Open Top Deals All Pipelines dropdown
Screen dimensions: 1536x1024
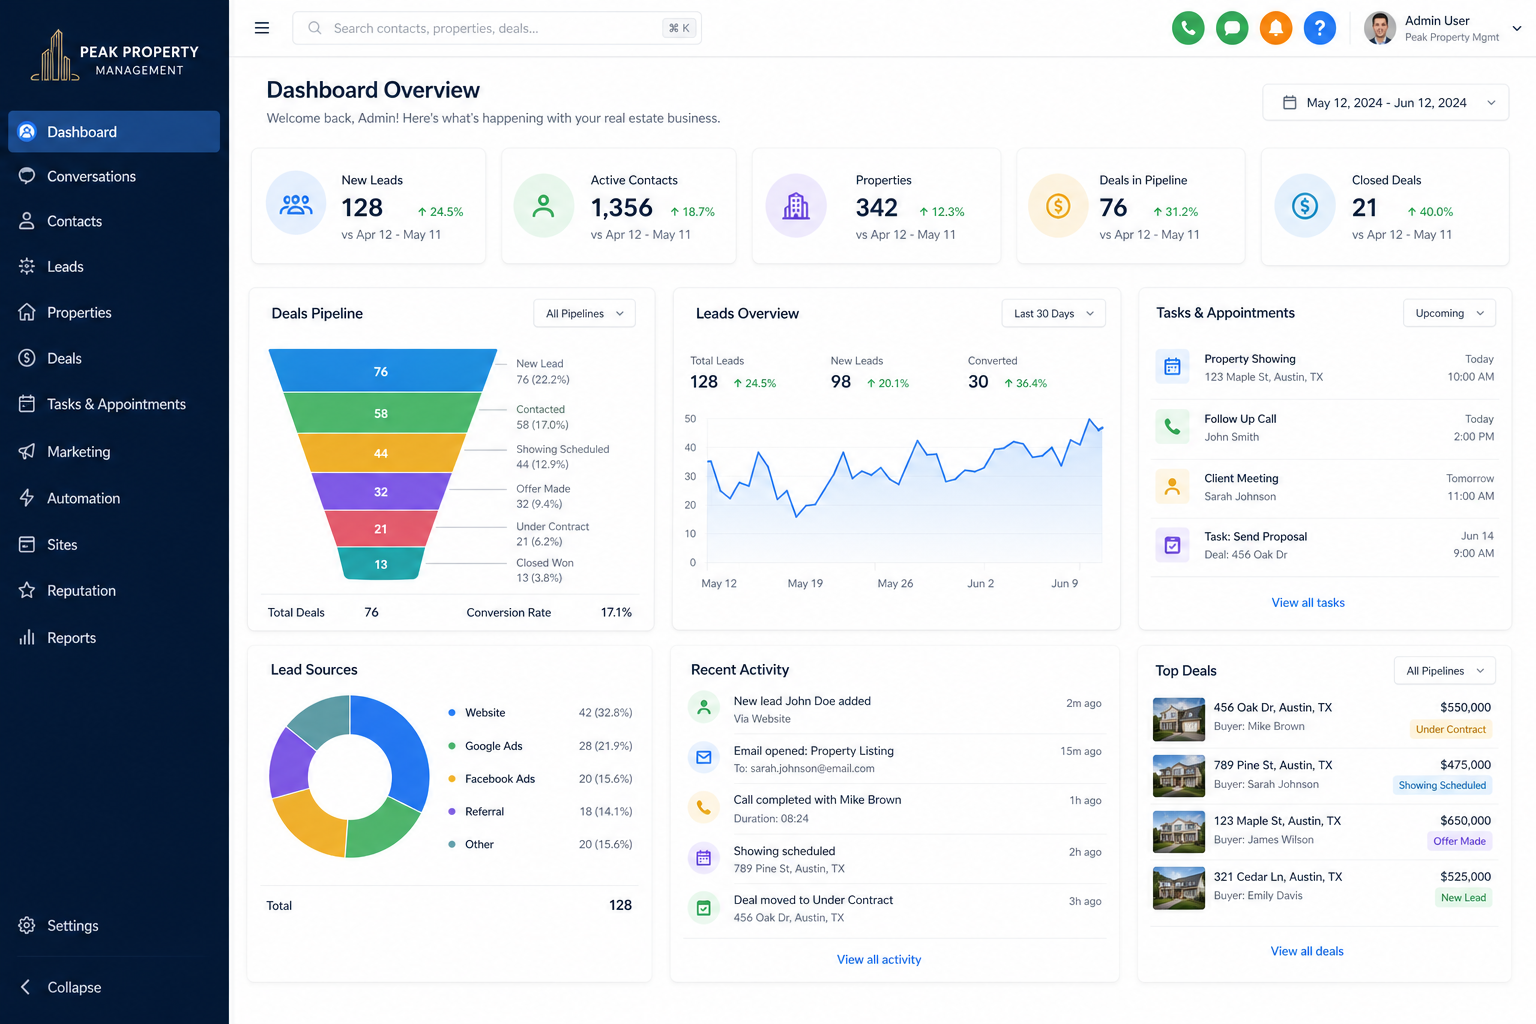[x=1445, y=671]
